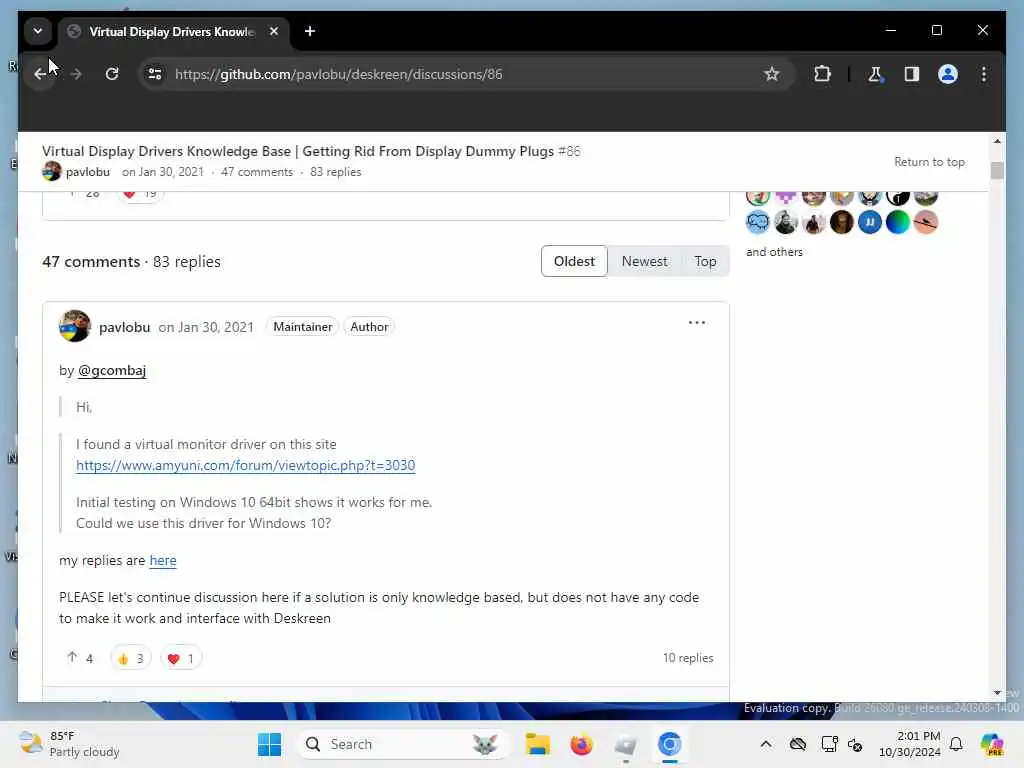Toggle the heart reaction with 19 at top

[140, 194]
